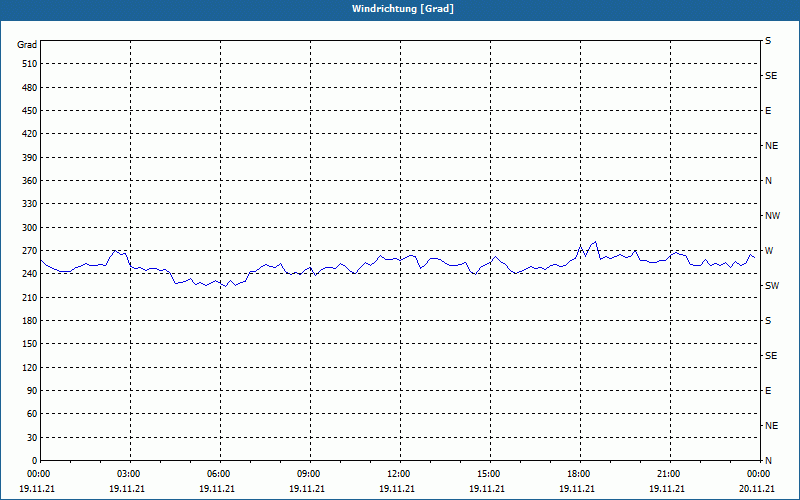Click the 90 degree axis value

coord(32,391)
